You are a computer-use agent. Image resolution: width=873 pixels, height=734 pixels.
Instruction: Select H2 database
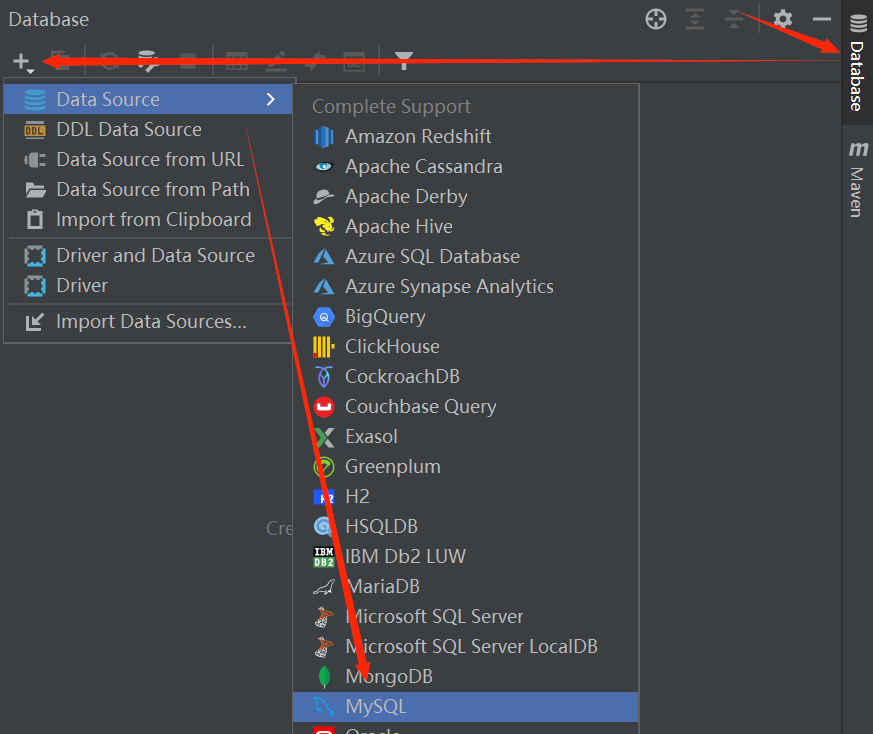[465, 497]
